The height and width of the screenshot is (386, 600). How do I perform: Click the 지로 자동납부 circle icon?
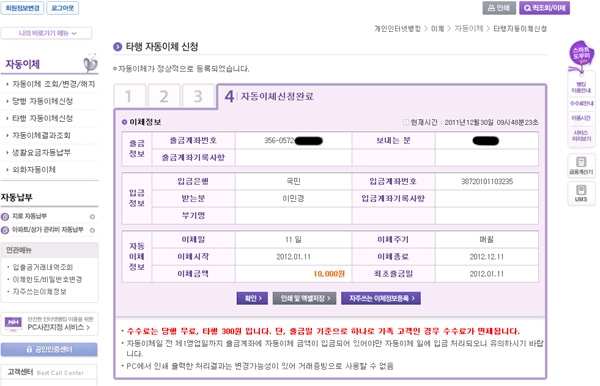5,217
